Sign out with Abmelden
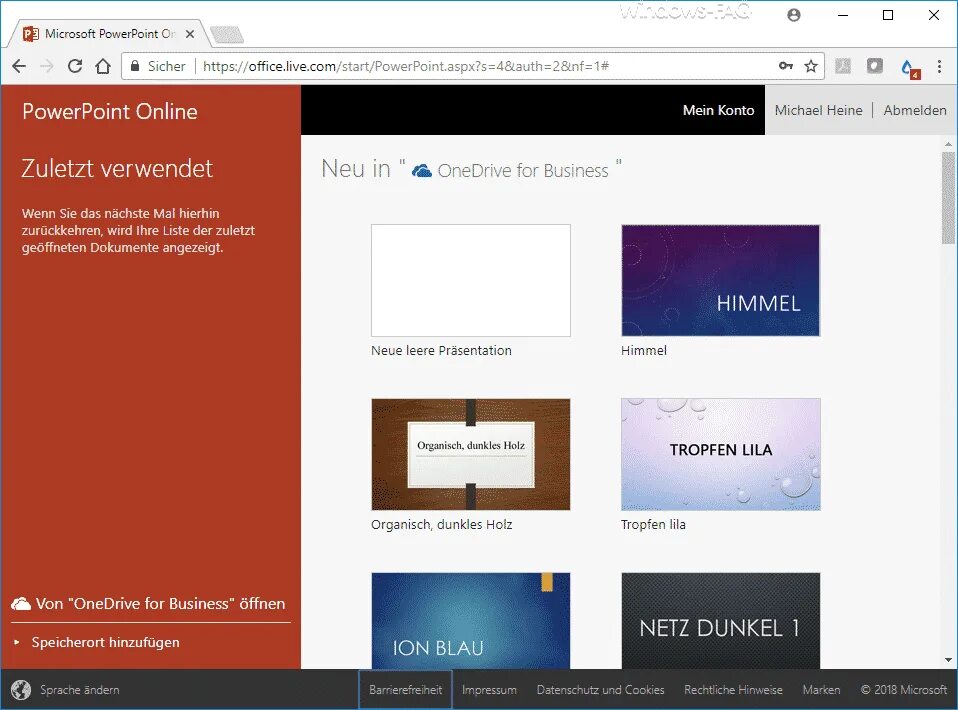 tap(915, 110)
